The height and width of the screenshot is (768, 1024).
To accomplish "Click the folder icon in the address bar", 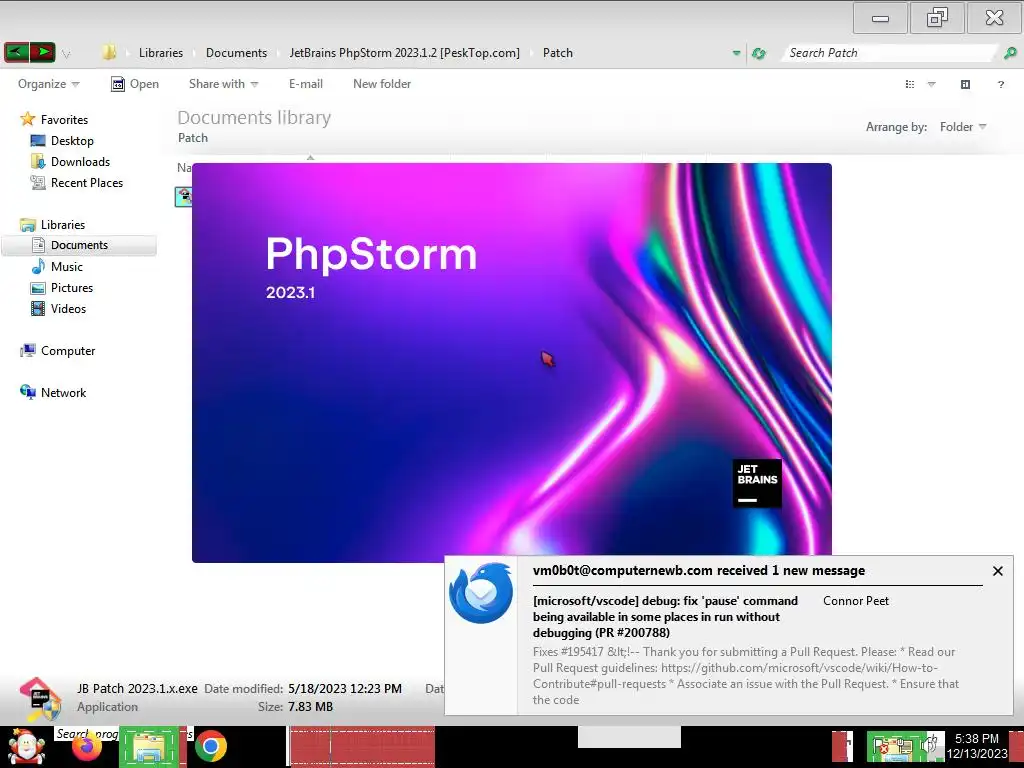I will [109, 52].
